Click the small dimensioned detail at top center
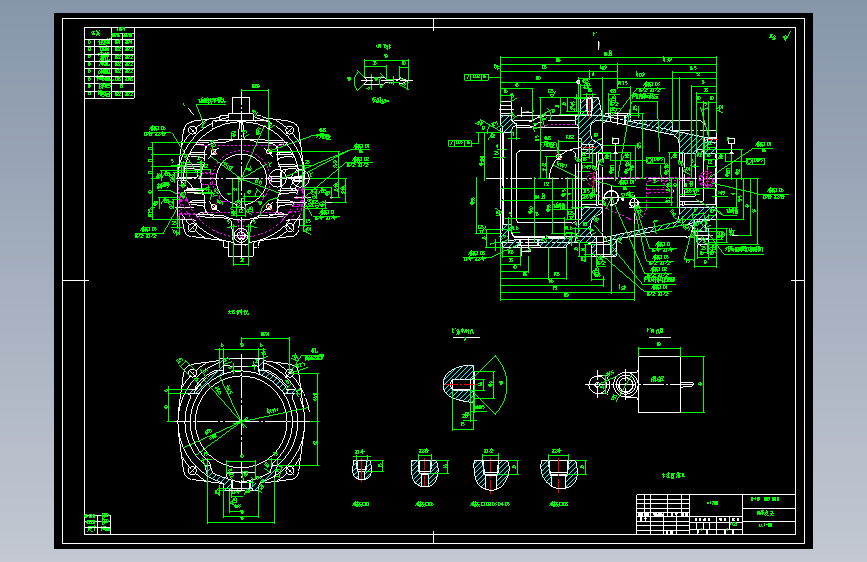The height and width of the screenshot is (562, 867). pyautogui.click(x=384, y=76)
